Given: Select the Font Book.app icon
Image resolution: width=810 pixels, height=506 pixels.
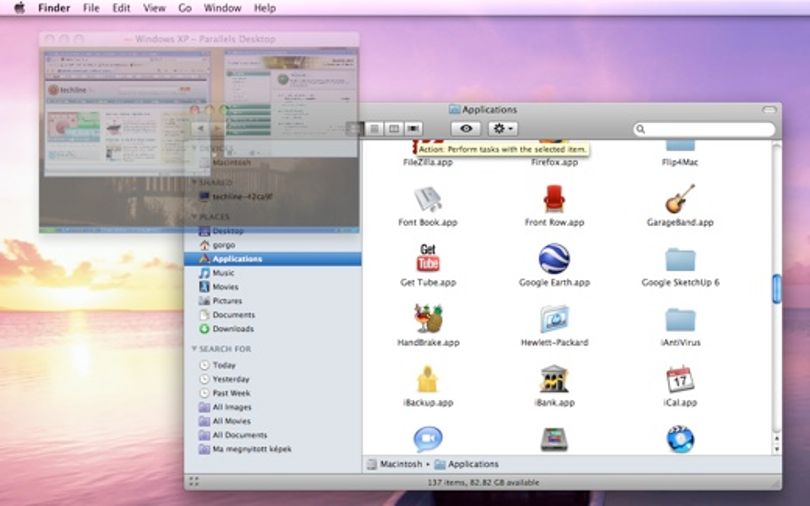Looking at the screenshot, I should click(x=428, y=199).
